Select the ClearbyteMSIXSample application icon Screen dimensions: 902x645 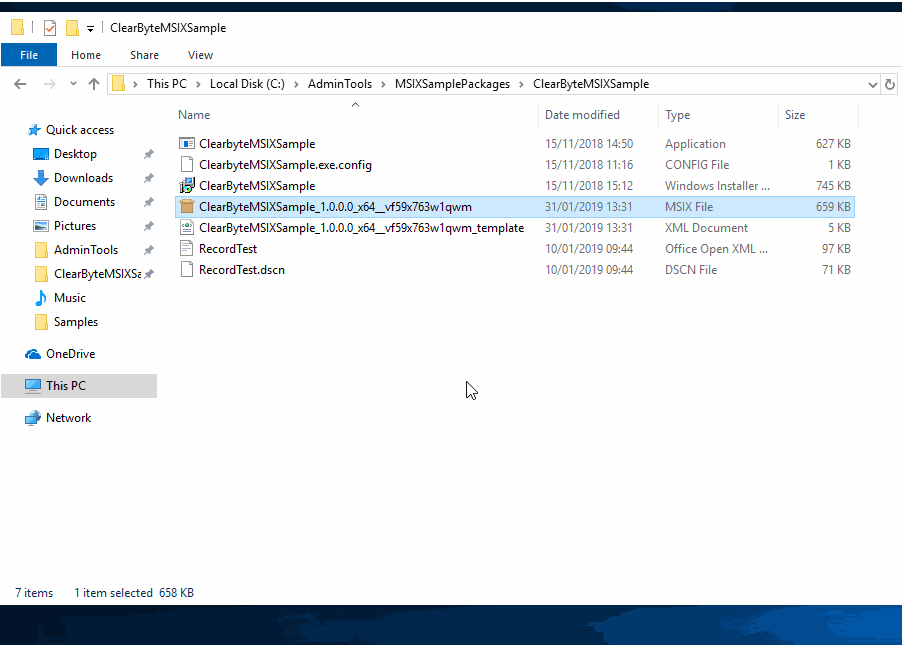click(x=186, y=144)
